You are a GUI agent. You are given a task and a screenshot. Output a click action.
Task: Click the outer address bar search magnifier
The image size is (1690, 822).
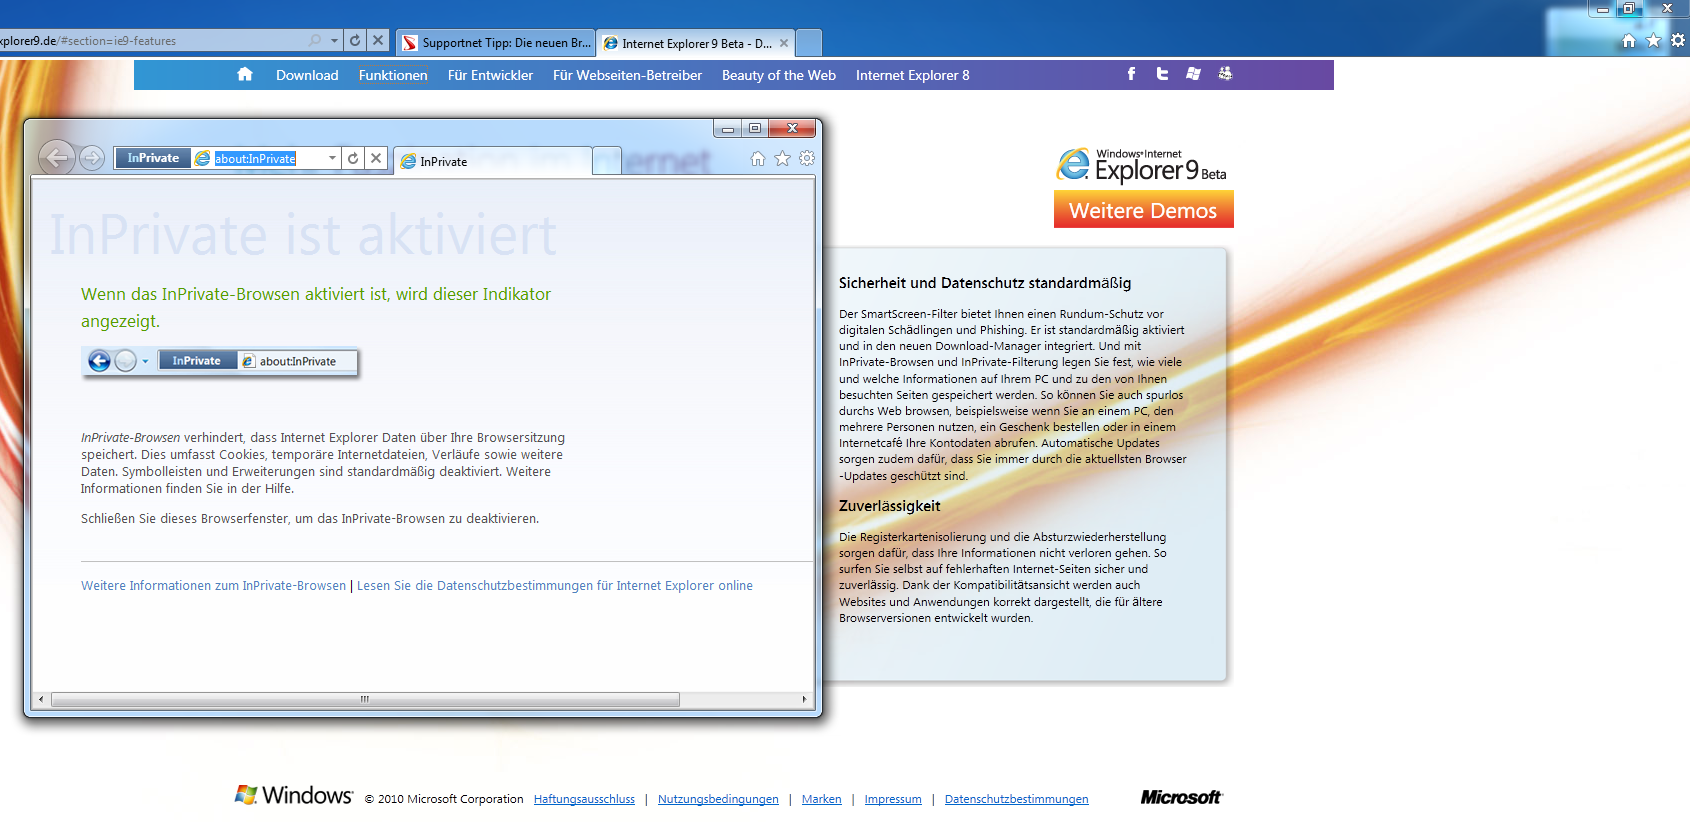(316, 40)
